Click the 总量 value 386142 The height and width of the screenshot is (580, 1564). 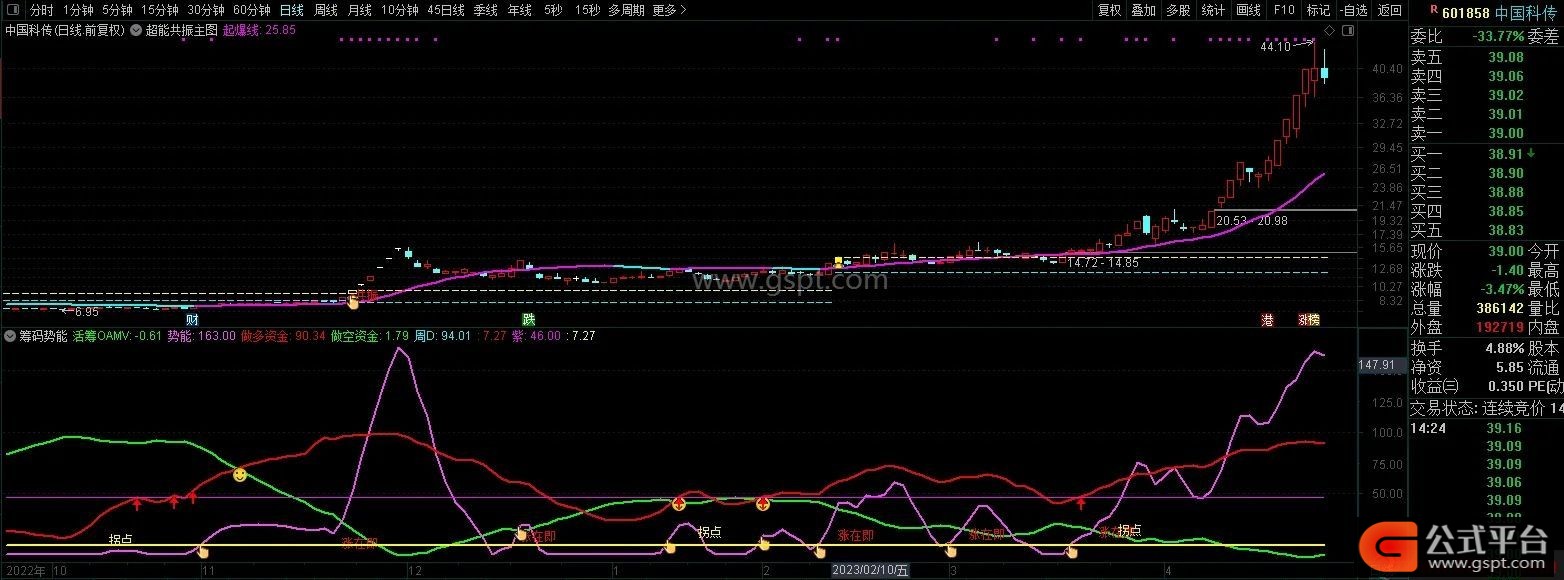tap(1499, 308)
